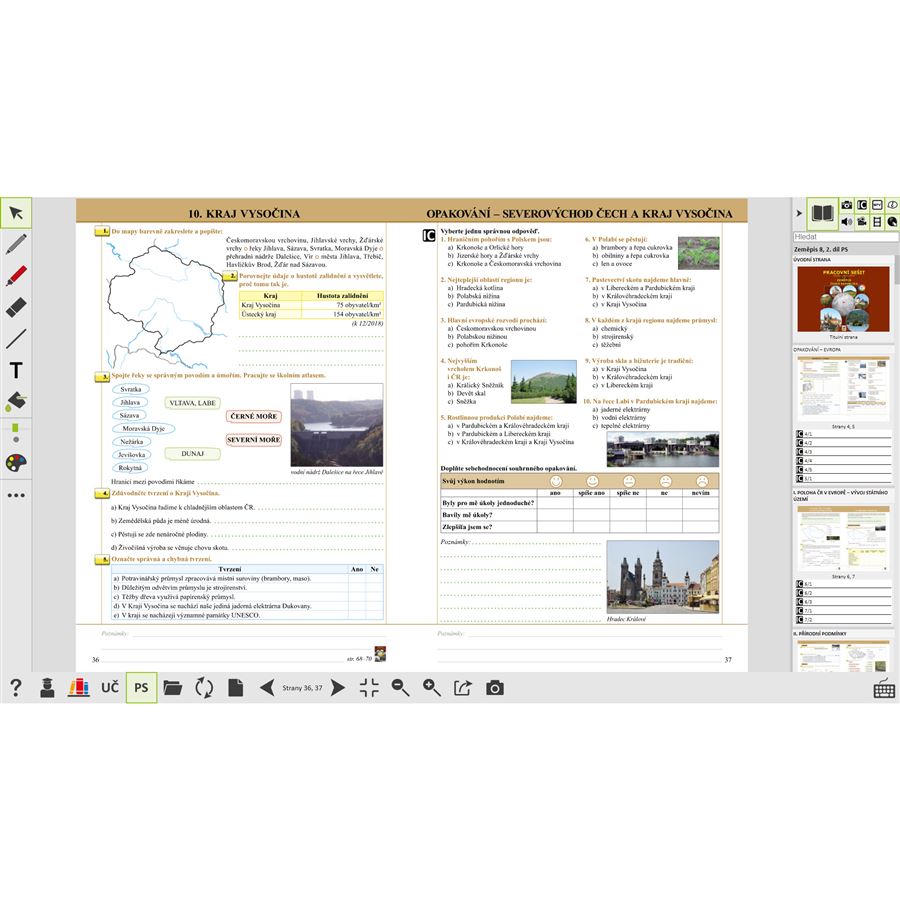The image size is (900, 900).
Task: Pick the eraser tool
Action: [16, 307]
